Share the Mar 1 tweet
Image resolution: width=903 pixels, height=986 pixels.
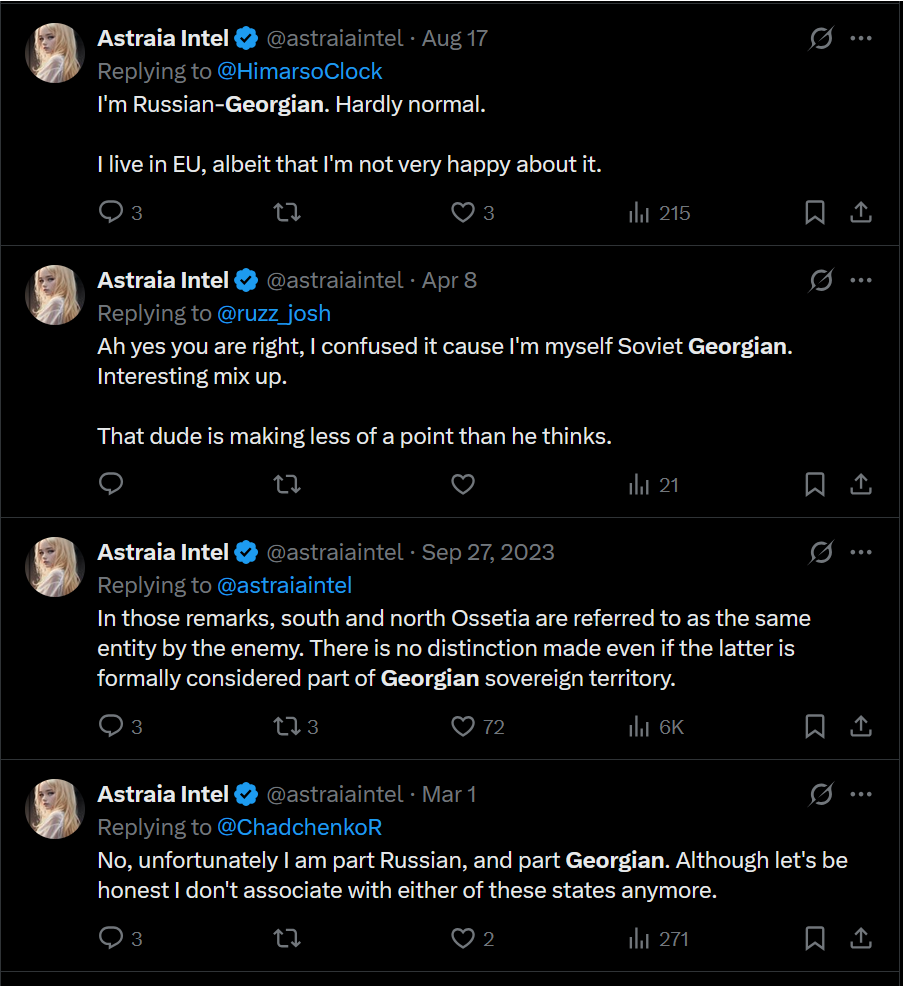coord(861,939)
